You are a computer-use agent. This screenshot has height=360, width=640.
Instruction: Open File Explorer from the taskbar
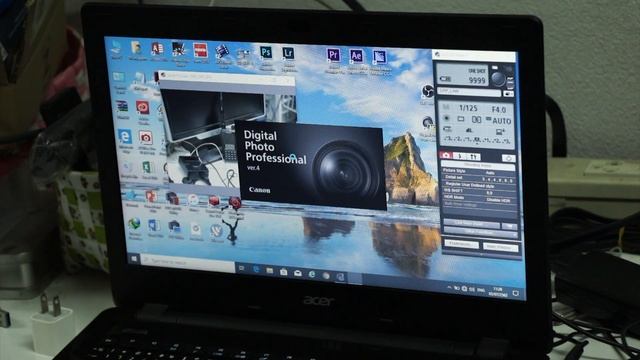pyautogui.click(x=269, y=270)
